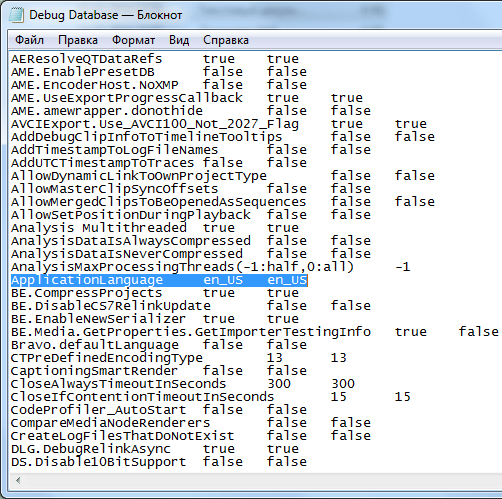Click the second en_US value
The image size is (502, 499).
coord(287,280)
